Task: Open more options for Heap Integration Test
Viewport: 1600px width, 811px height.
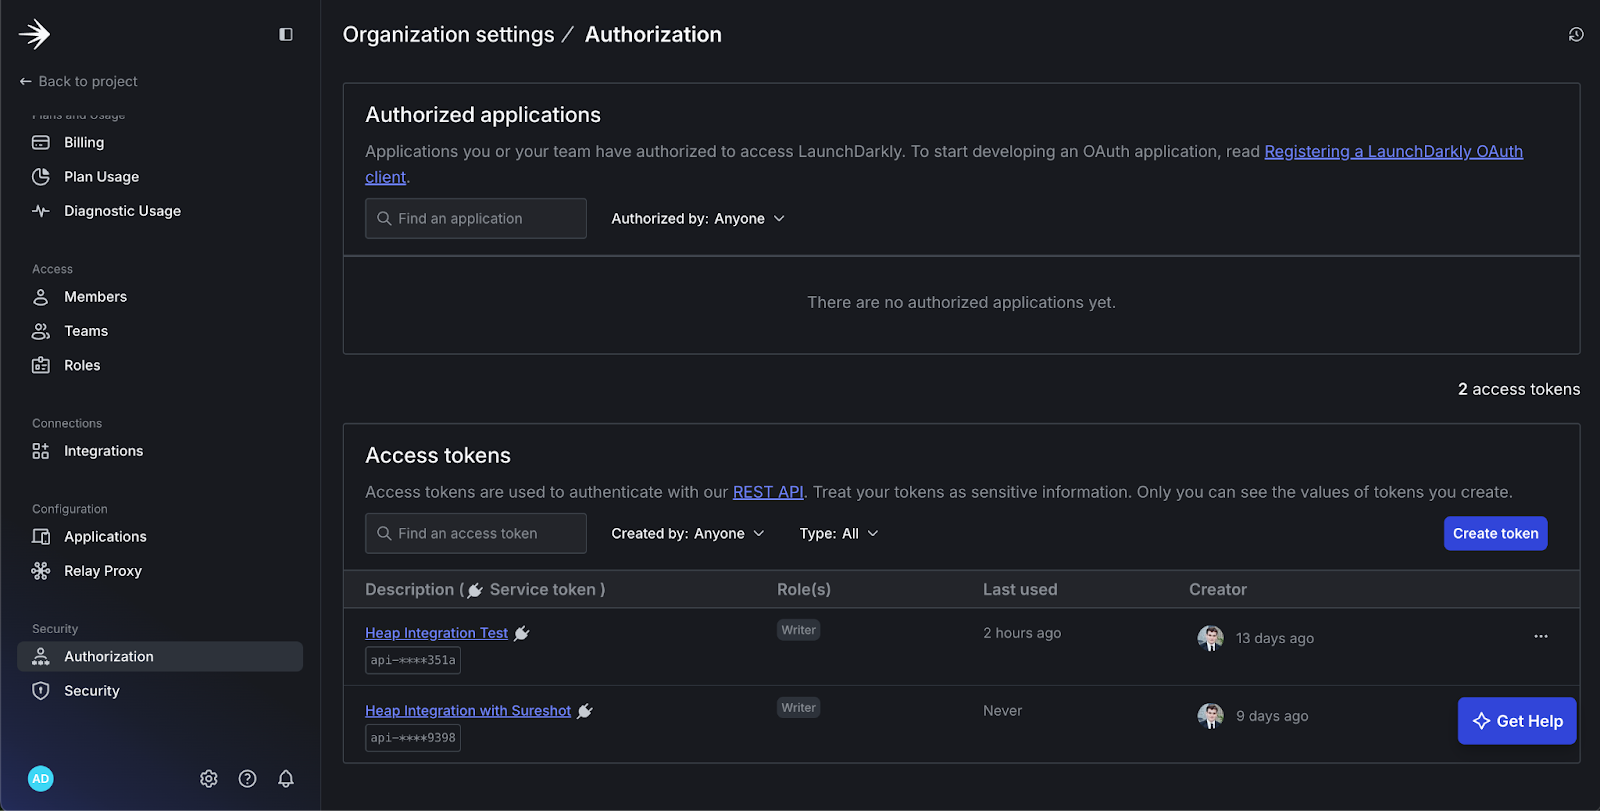Action: click(1541, 636)
